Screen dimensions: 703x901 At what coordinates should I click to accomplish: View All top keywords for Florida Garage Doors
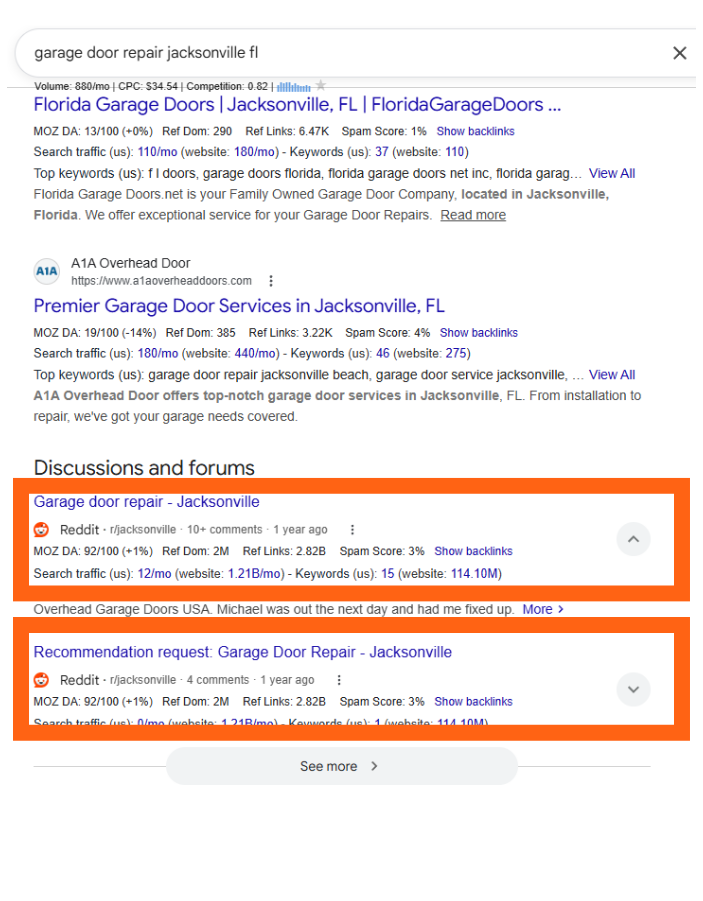[x=612, y=173]
